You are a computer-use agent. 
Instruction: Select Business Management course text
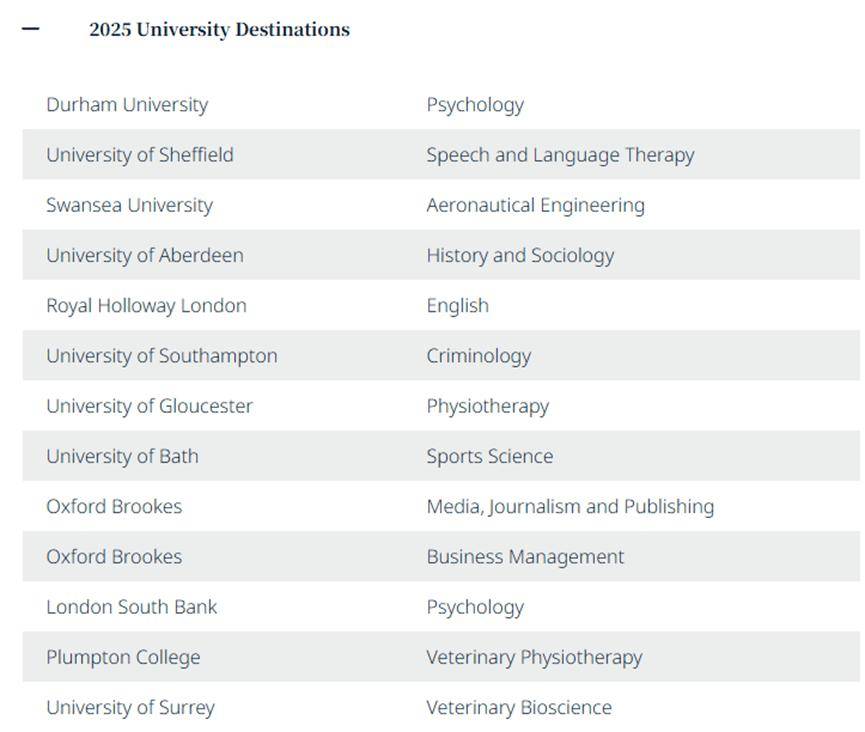(x=525, y=557)
